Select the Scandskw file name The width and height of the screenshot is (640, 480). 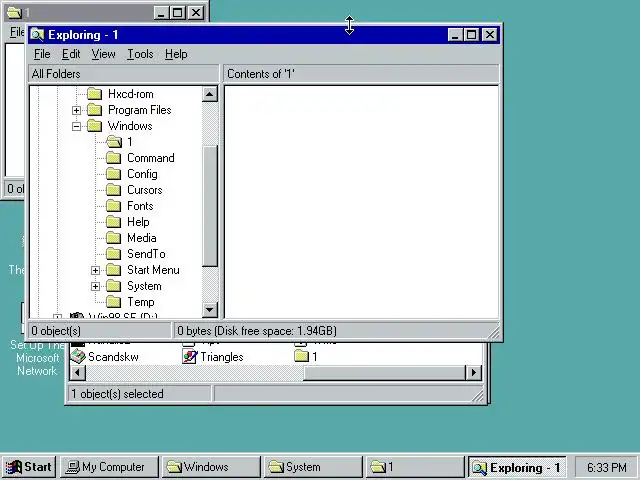click(113, 357)
